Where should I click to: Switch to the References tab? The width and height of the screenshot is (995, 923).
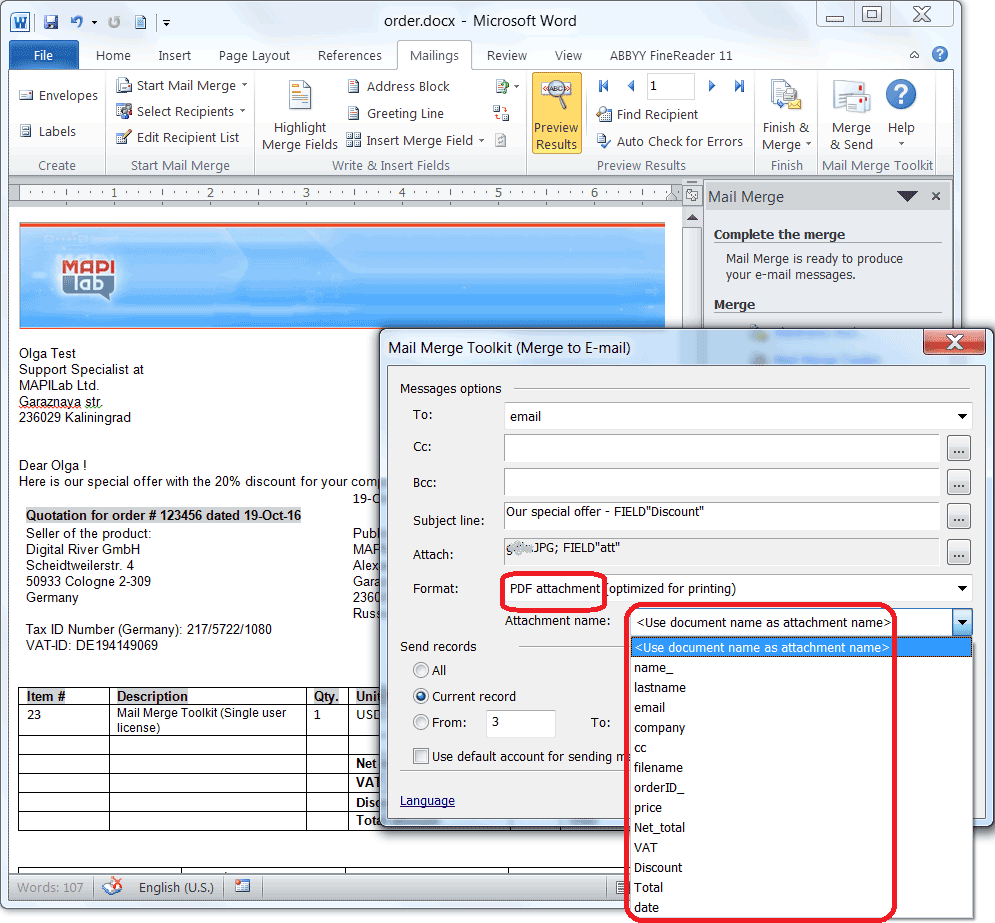(350, 56)
